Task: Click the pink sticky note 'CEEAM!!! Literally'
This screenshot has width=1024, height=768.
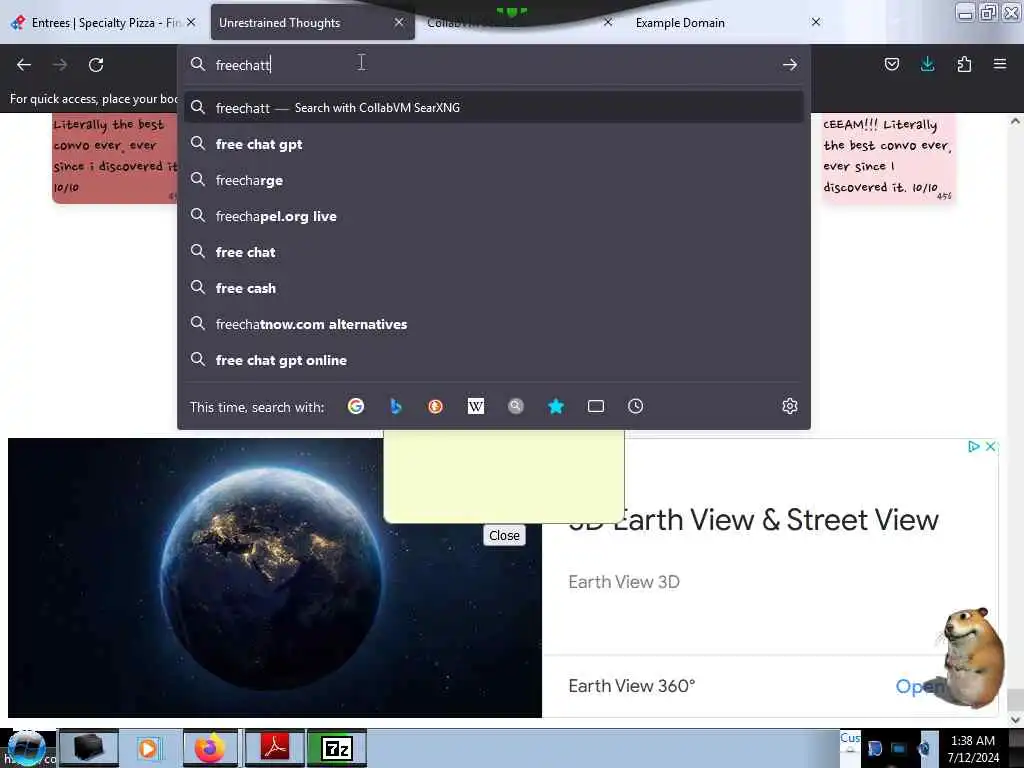Action: coord(888,157)
